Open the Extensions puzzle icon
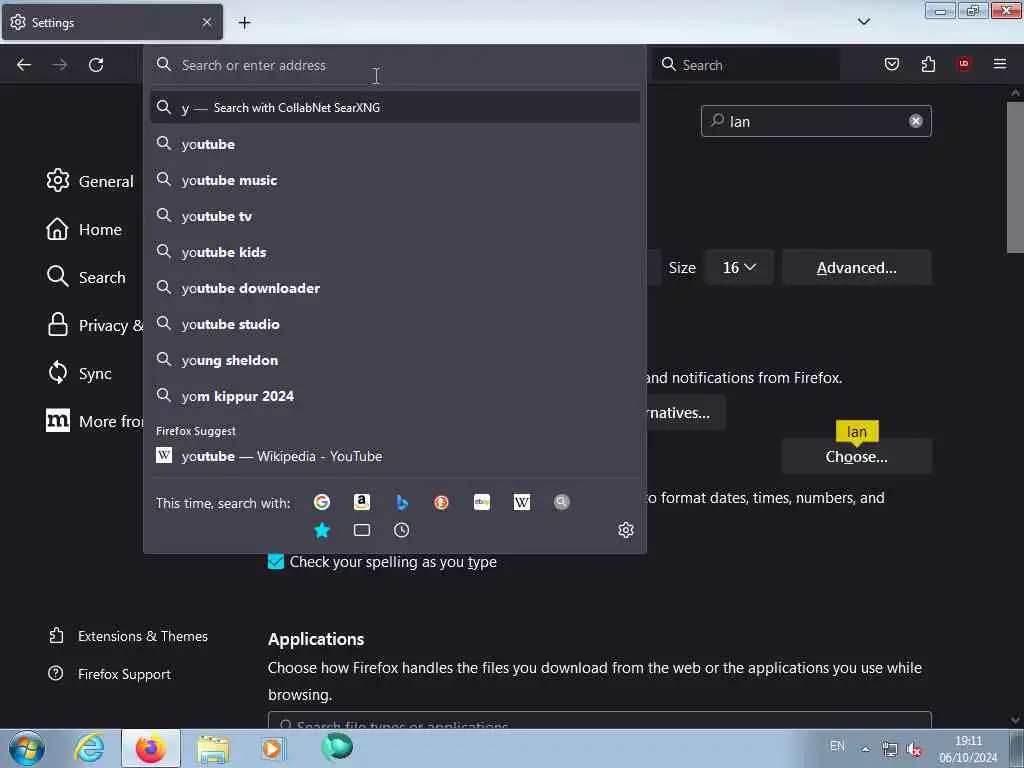 coord(928,64)
